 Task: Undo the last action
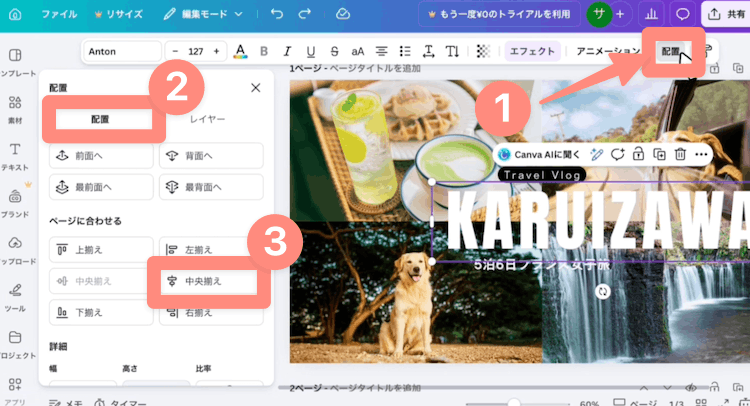click(x=276, y=14)
